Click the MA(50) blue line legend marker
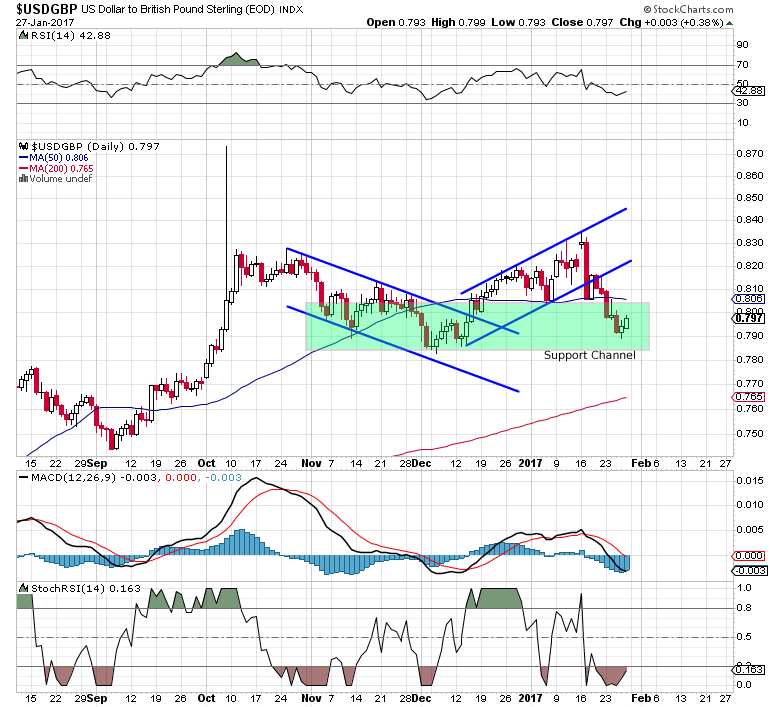The width and height of the screenshot is (780, 707). (x=23, y=158)
